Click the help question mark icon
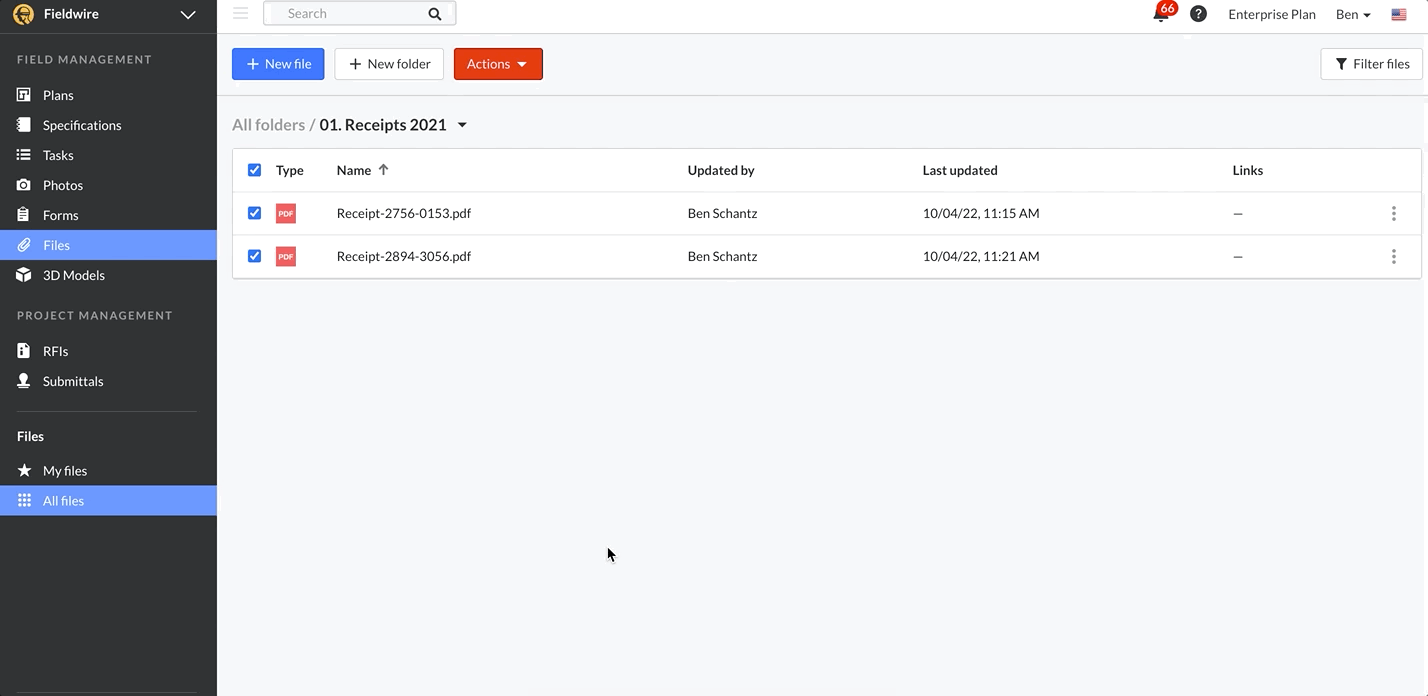The width and height of the screenshot is (1428, 696). coord(1198,14)
